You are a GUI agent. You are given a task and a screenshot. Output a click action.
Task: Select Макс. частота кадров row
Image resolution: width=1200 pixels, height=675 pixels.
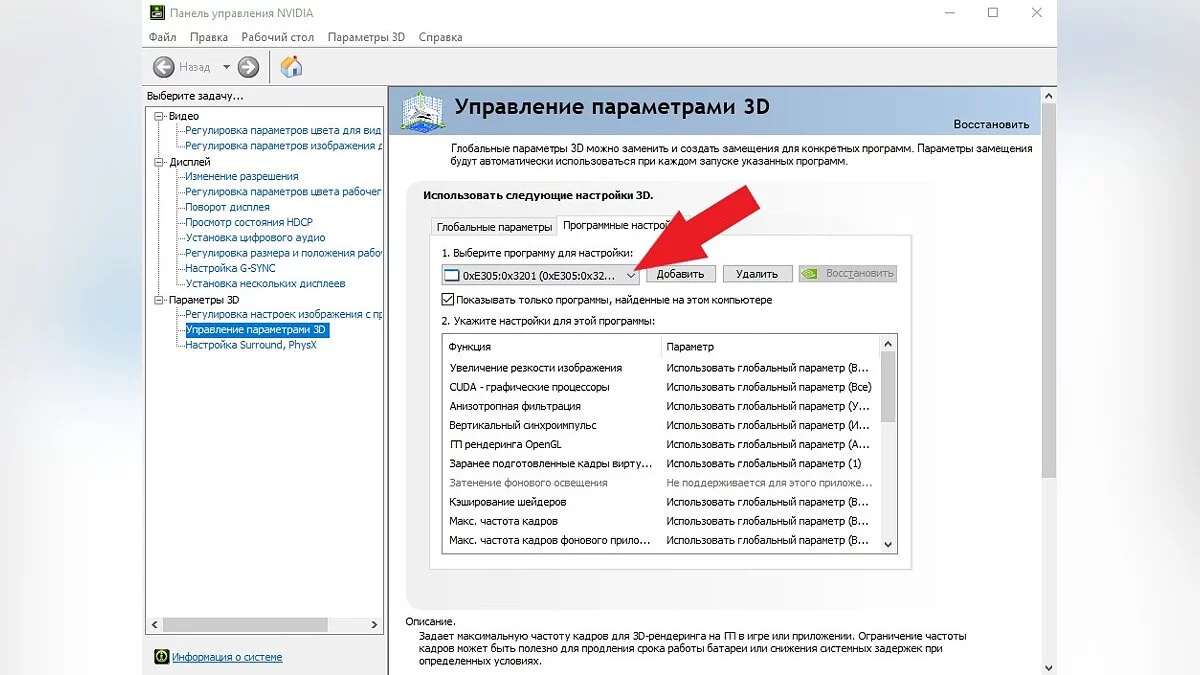pos(661,521)
